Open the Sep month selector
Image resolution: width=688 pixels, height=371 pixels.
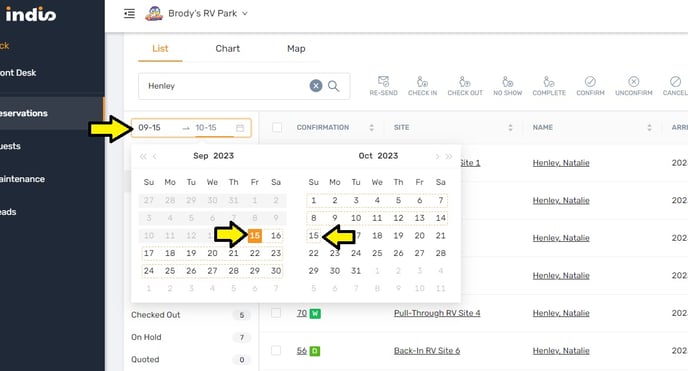pyautogui.click(x=201, y=156)
